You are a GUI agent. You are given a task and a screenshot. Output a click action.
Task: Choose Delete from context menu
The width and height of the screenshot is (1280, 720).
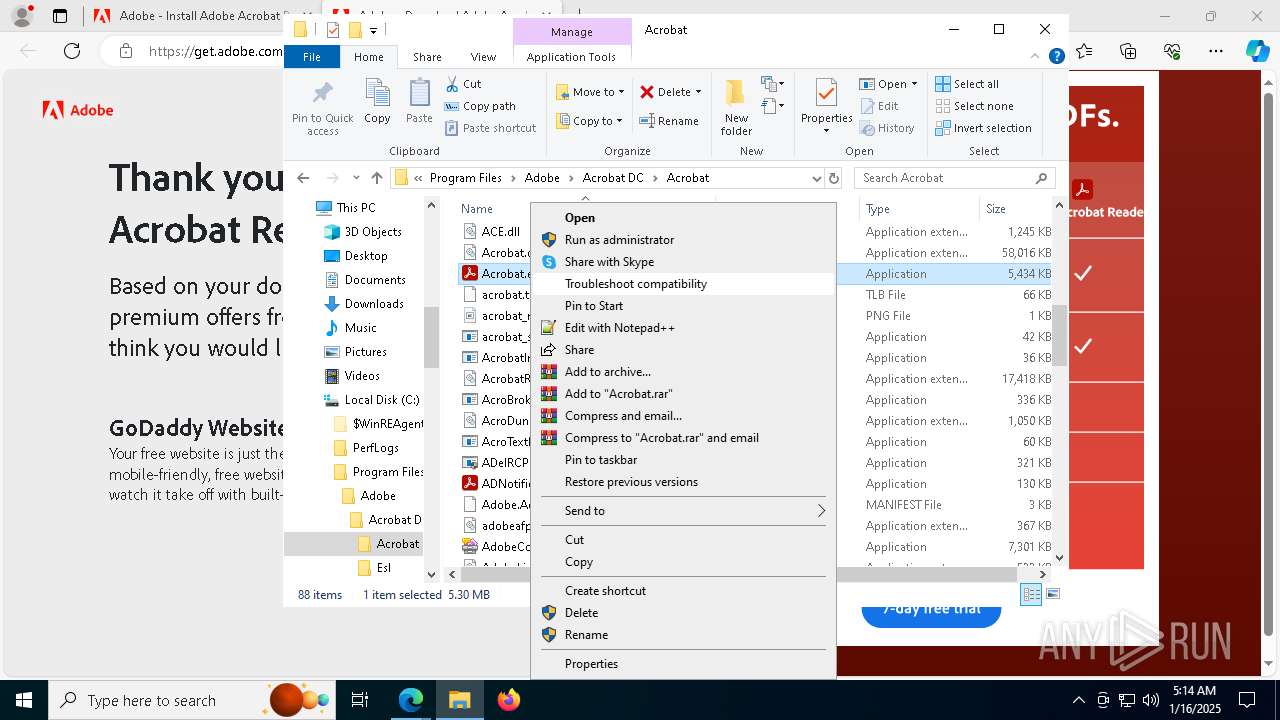click(683, 612)
